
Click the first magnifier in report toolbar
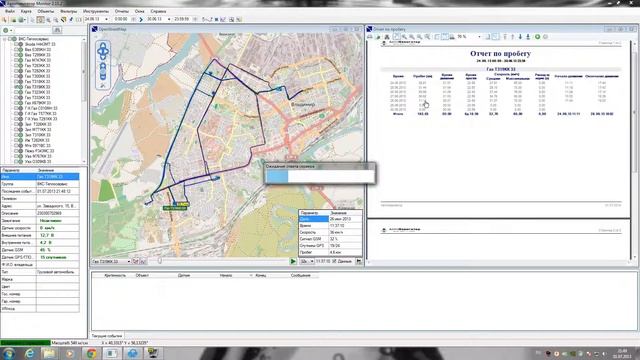(404, 37)
